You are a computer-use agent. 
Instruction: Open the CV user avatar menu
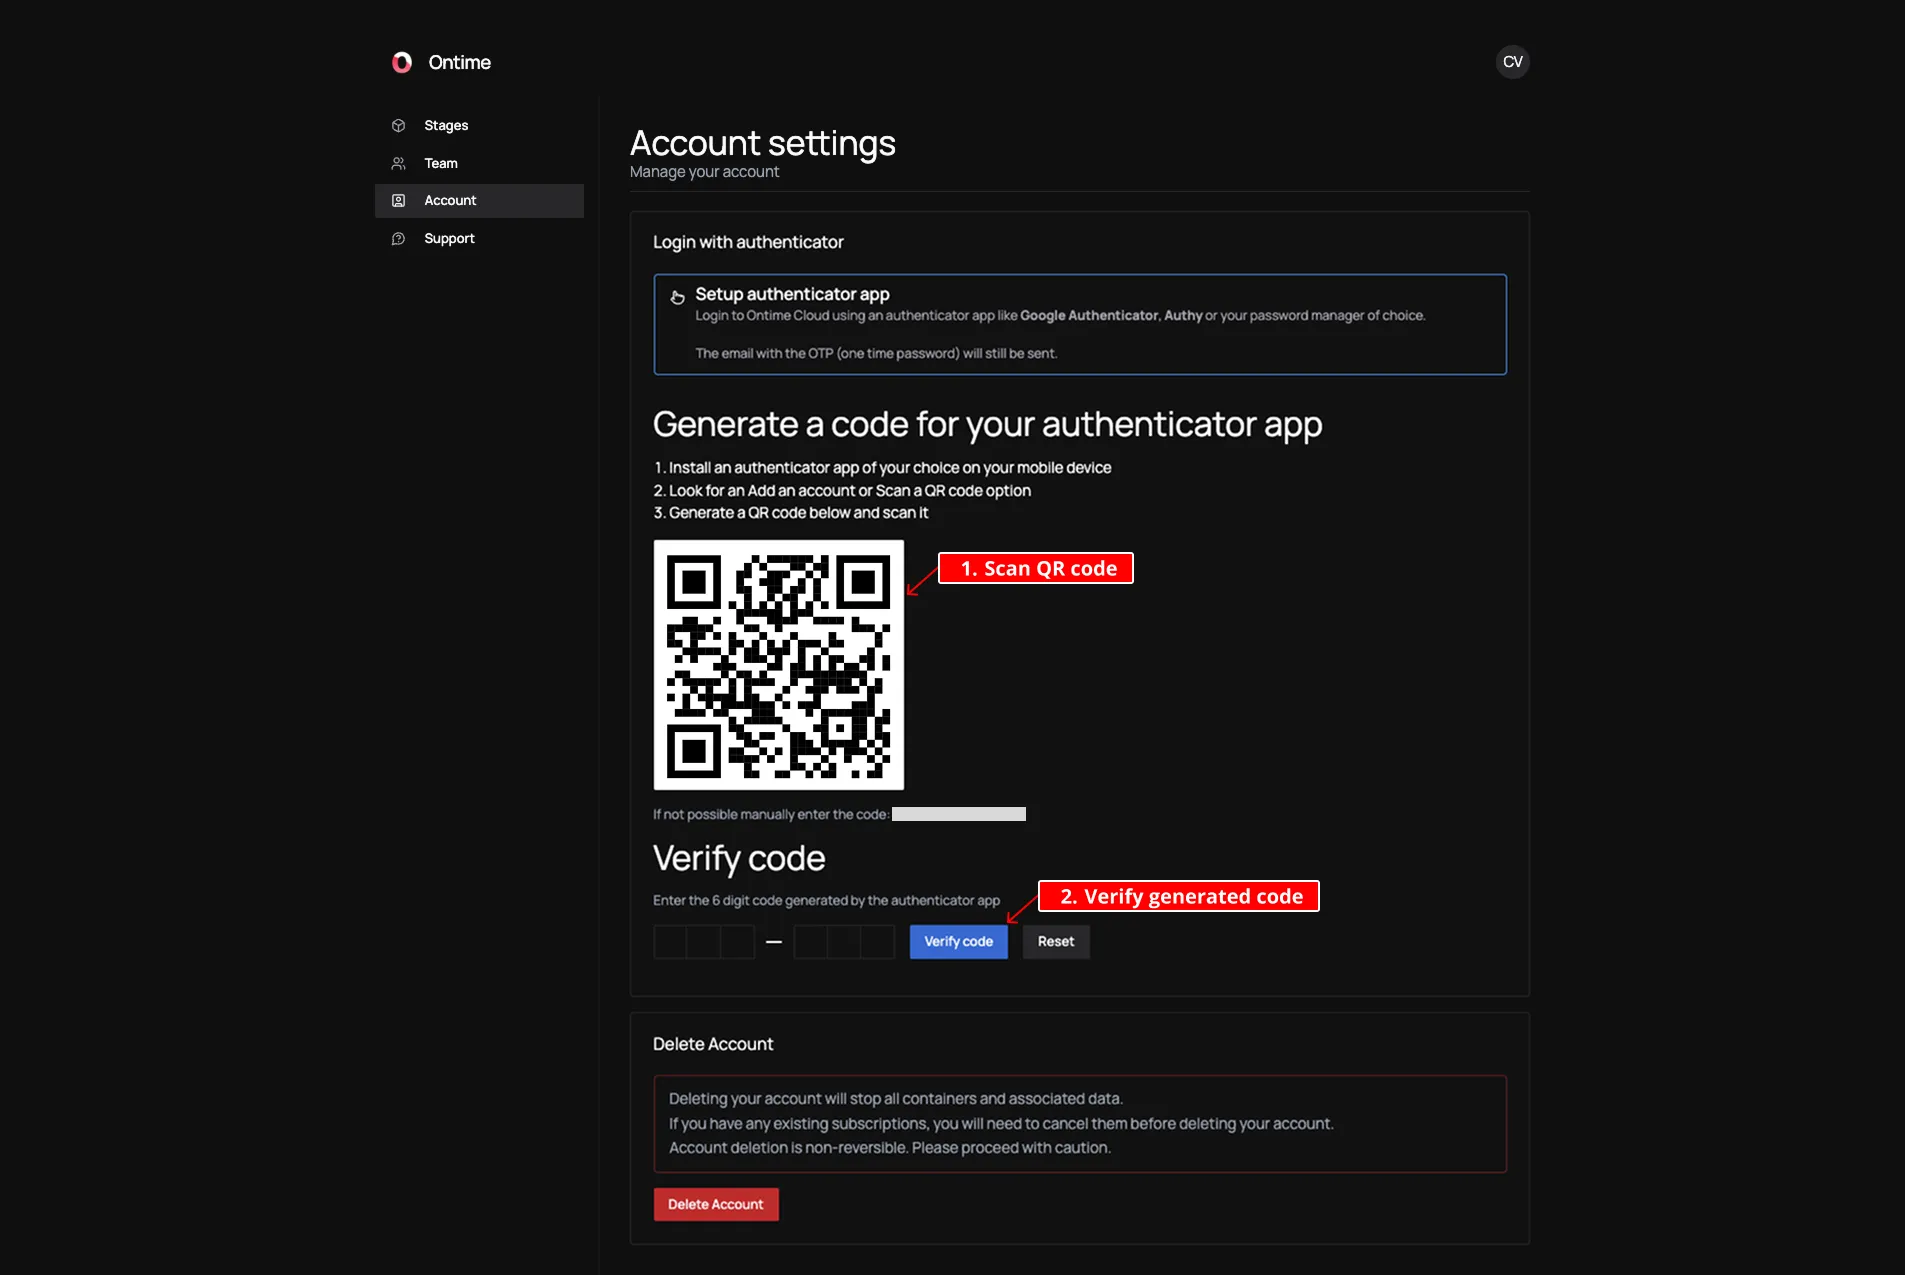1512,62
